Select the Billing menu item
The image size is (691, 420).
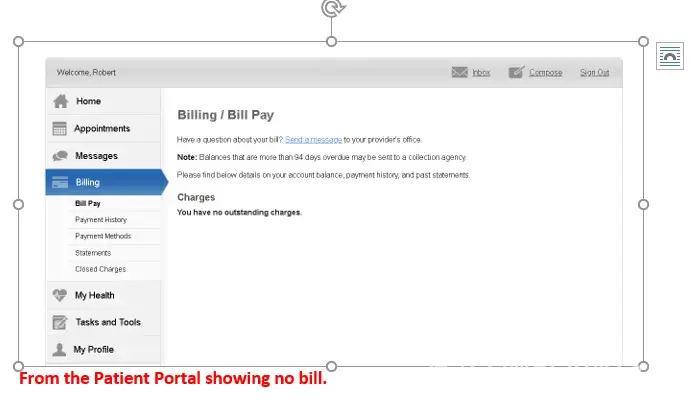[x=106, y=182]
